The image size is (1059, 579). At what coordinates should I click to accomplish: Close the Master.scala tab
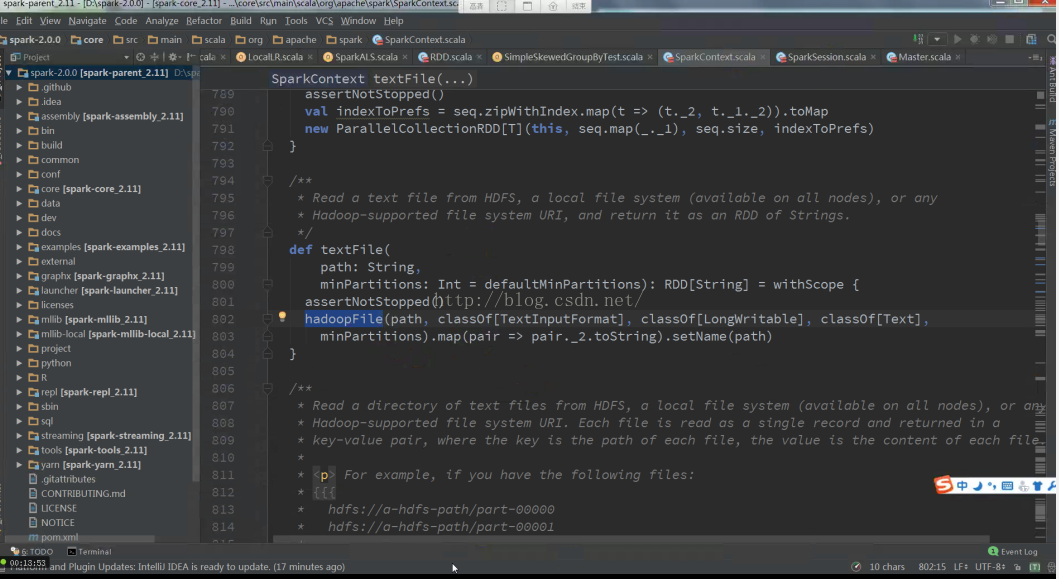tap(958, 57)
